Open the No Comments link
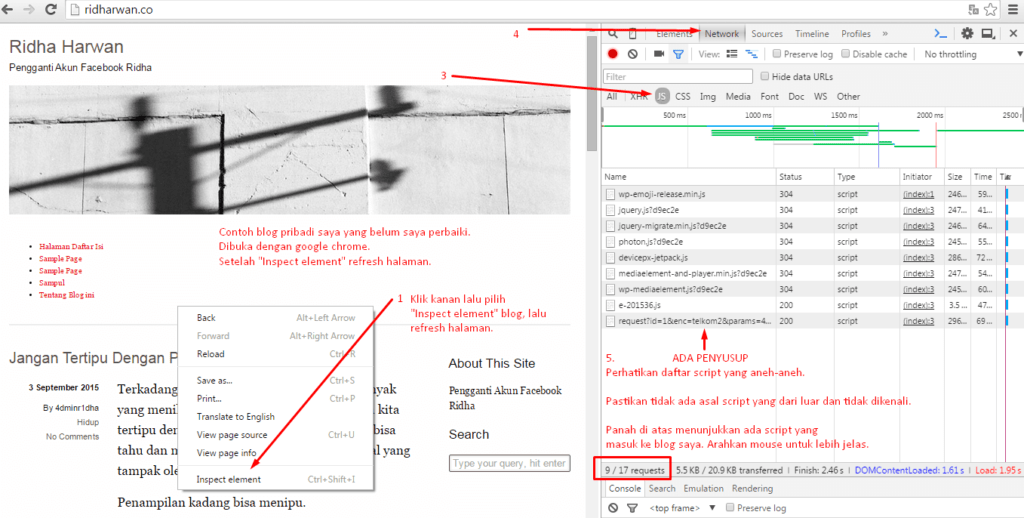The image size is (1024, 518). (72, 436)
